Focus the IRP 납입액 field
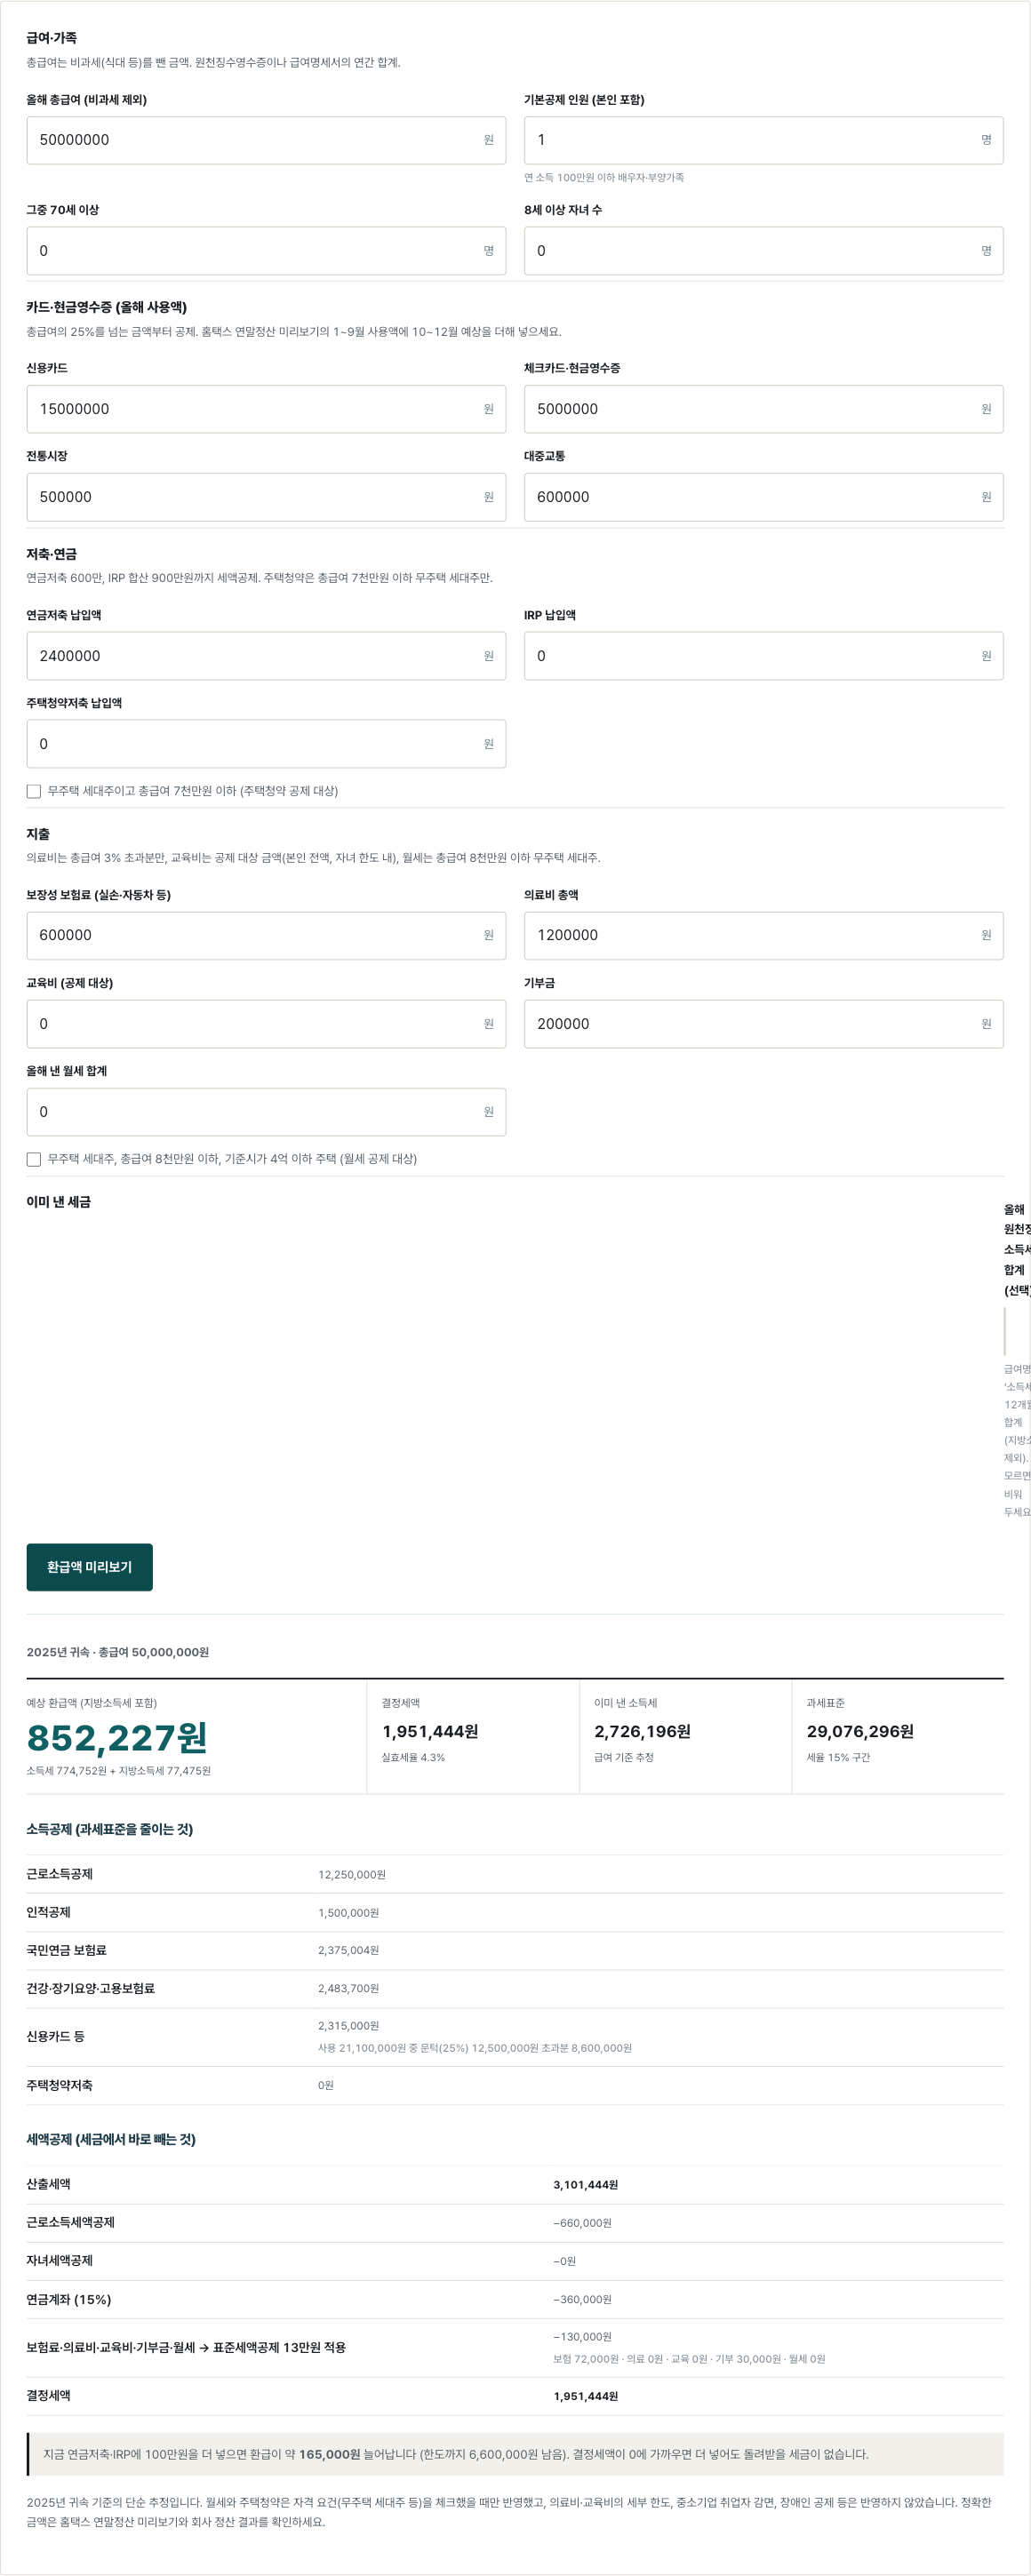Viewport: 1031px width, 2576px height. click(x=763, y=656)
